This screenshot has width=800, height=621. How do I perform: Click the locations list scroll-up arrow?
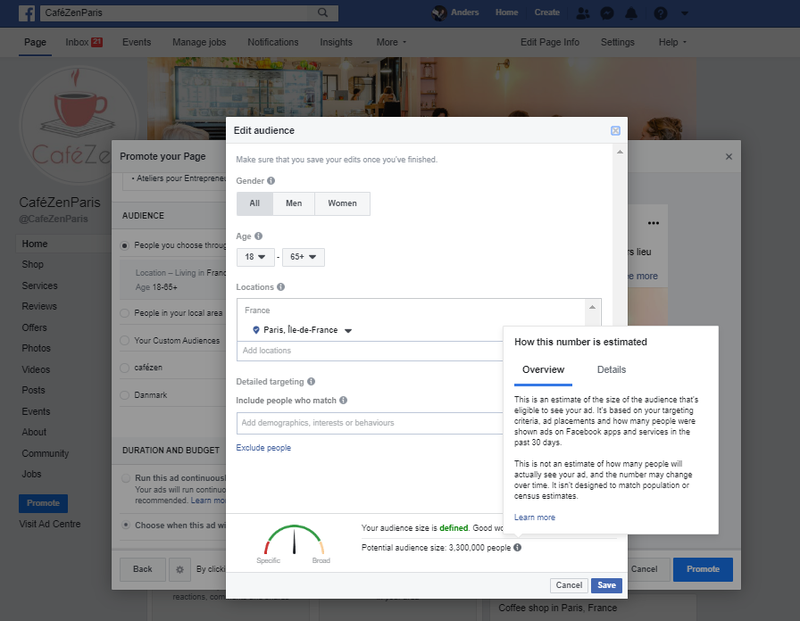(592, 307)
